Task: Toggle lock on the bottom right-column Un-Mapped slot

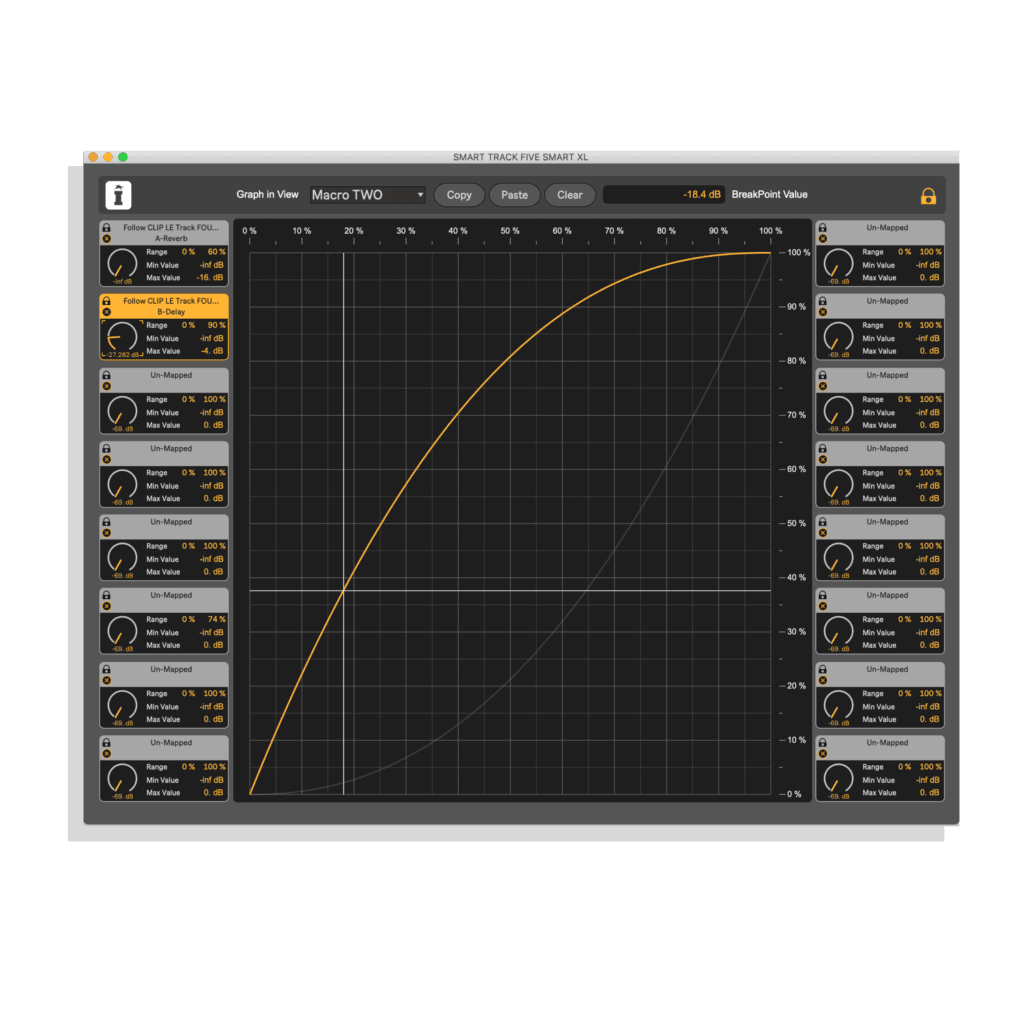Action: (822, 742)
